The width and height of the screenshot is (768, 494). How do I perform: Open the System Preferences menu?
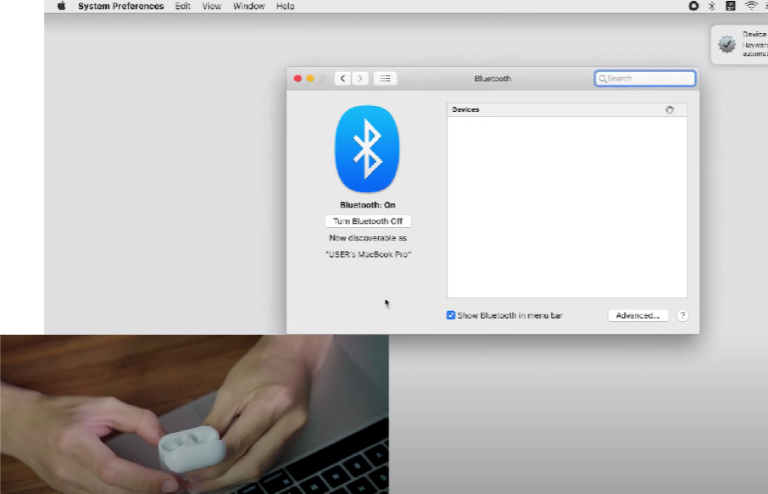pos(121,6)
